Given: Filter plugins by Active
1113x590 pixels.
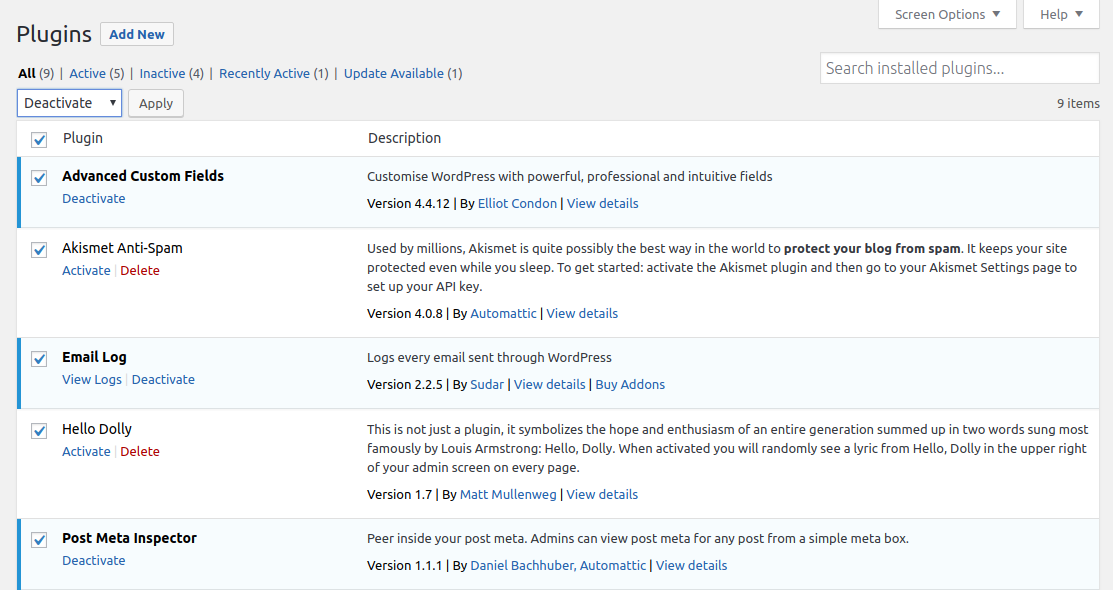Looking at the screenshot, I should (x=87, y=73).
